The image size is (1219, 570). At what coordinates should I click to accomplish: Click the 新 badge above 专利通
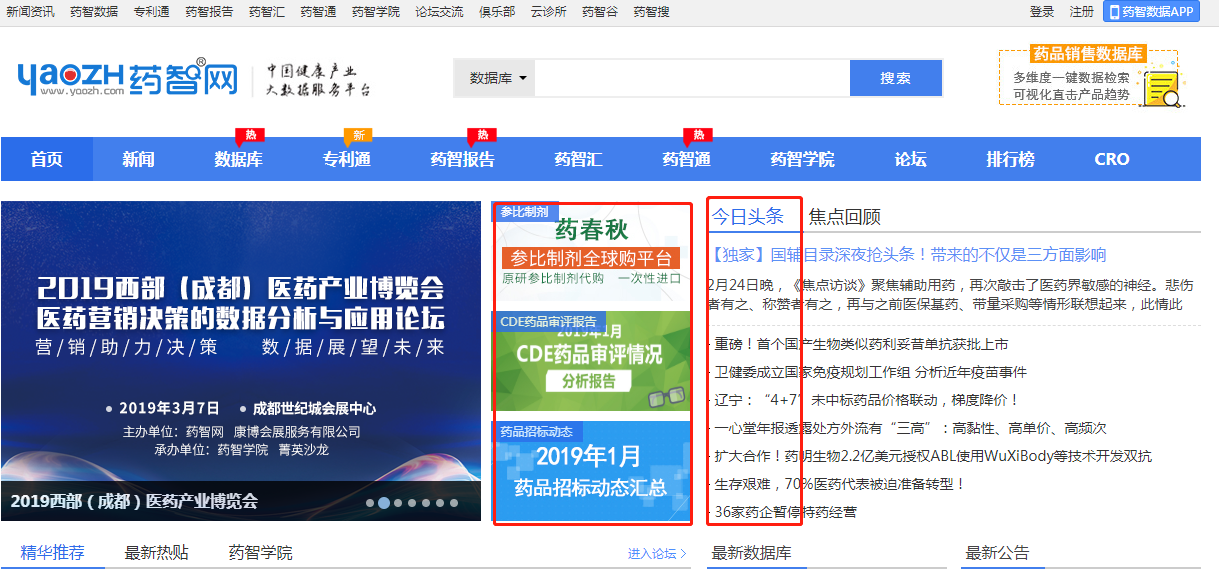coord(357,134)
